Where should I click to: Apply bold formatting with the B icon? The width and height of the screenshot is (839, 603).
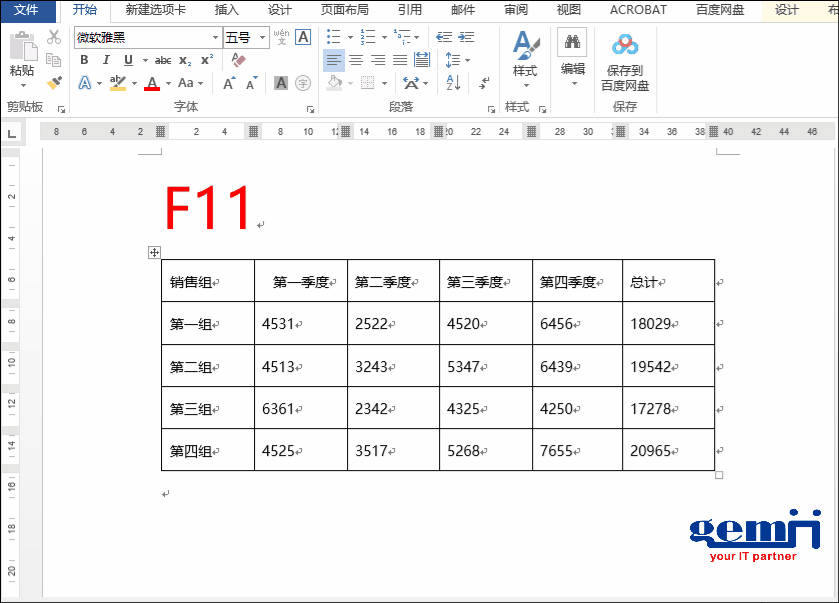(85, 58)
